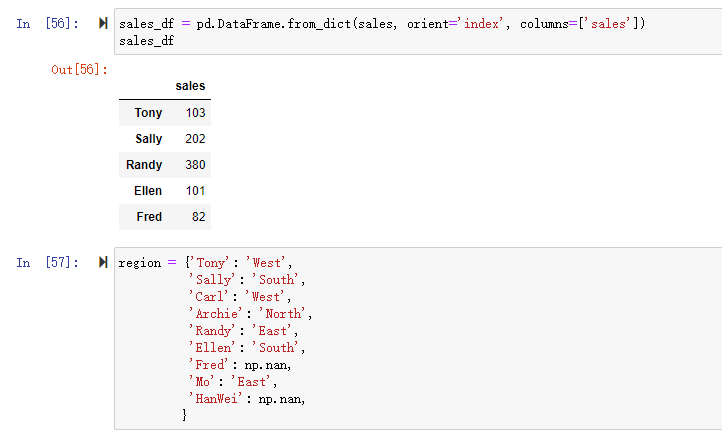This screenshot has width=722, height=436.
Task: Click the 'HanWei': np.nan line
Action: tap(246, 398)
